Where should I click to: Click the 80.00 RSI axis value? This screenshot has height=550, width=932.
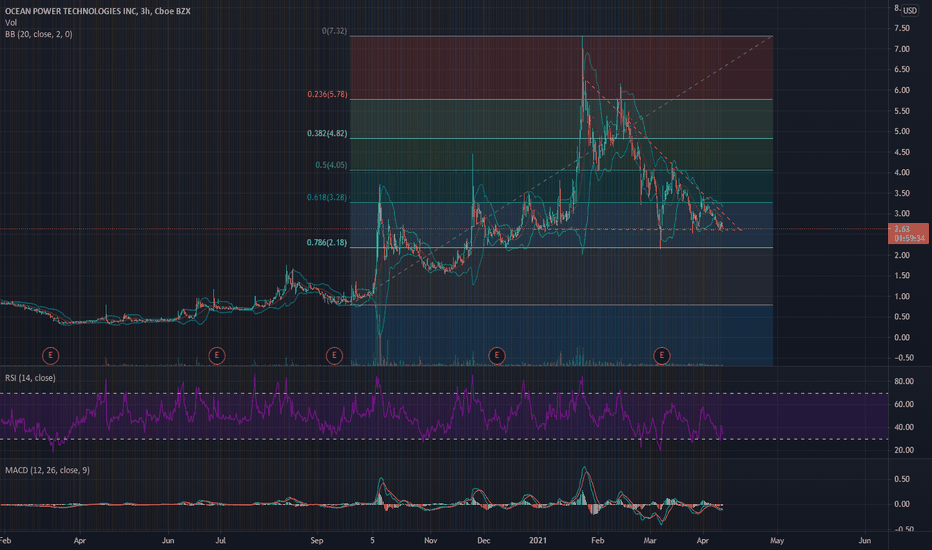[904, 381]
